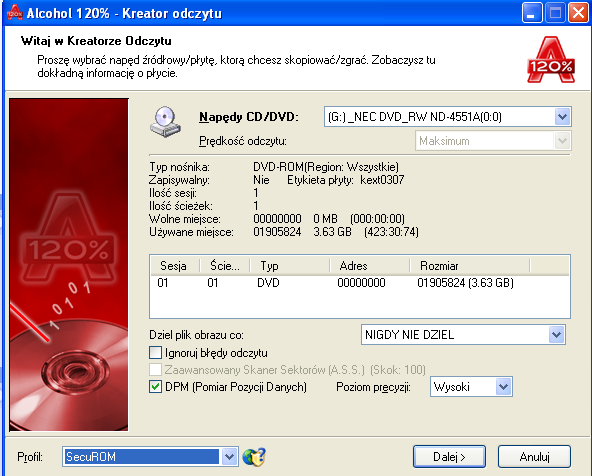Open the Poziom precyzji dropdown
Image resolution: width=592 pixels, height=476 pixels.
pos(503,387)
